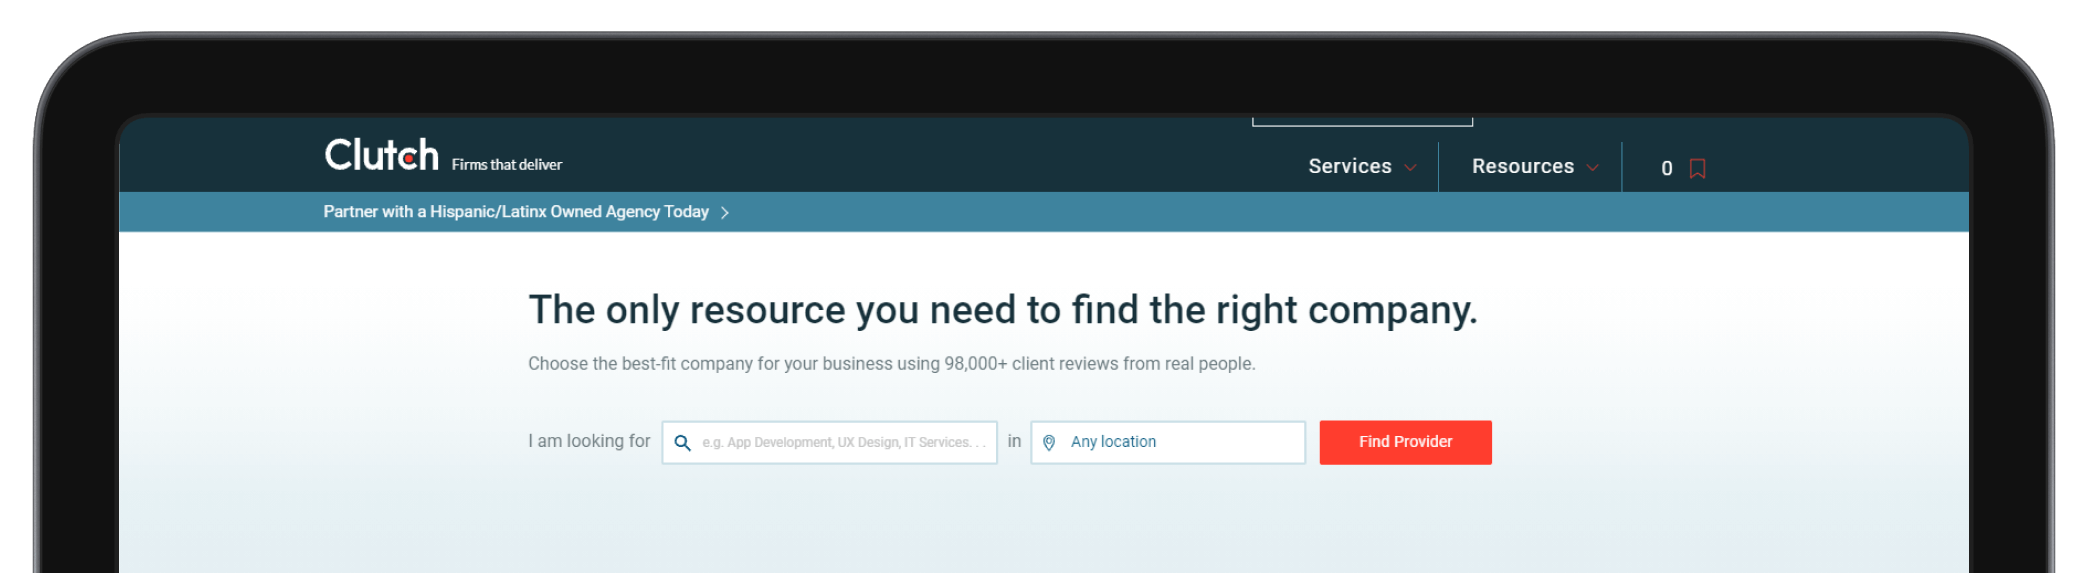Expand the Services chevron arrow
This screenshot has height=573, width=2086.
(1411, 168)
